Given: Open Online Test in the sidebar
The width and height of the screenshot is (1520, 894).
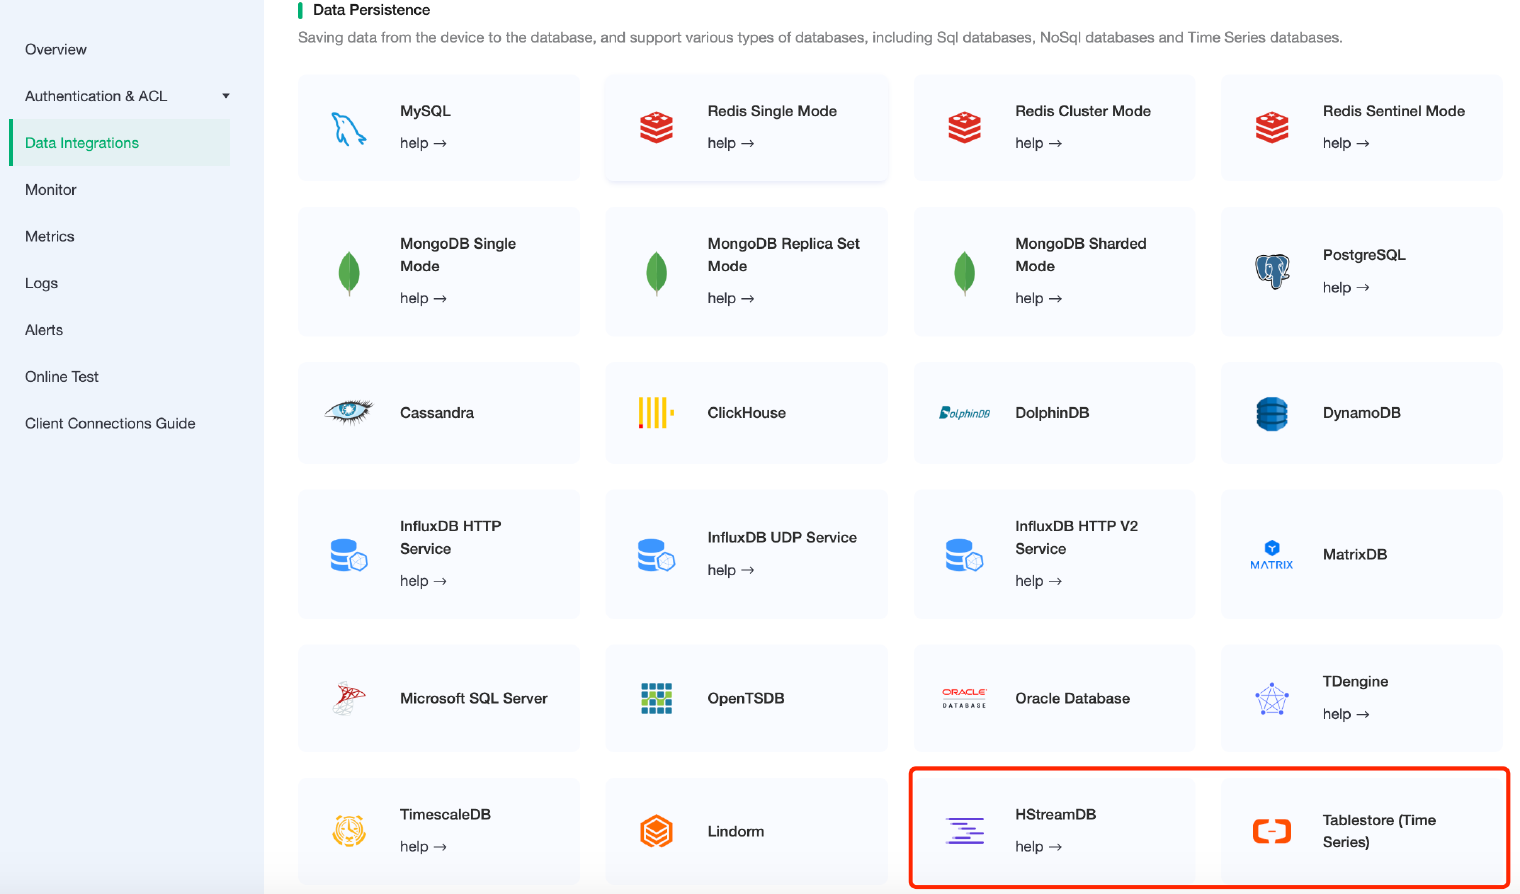Looking at the screenshot, I should (x=62, y=377).
